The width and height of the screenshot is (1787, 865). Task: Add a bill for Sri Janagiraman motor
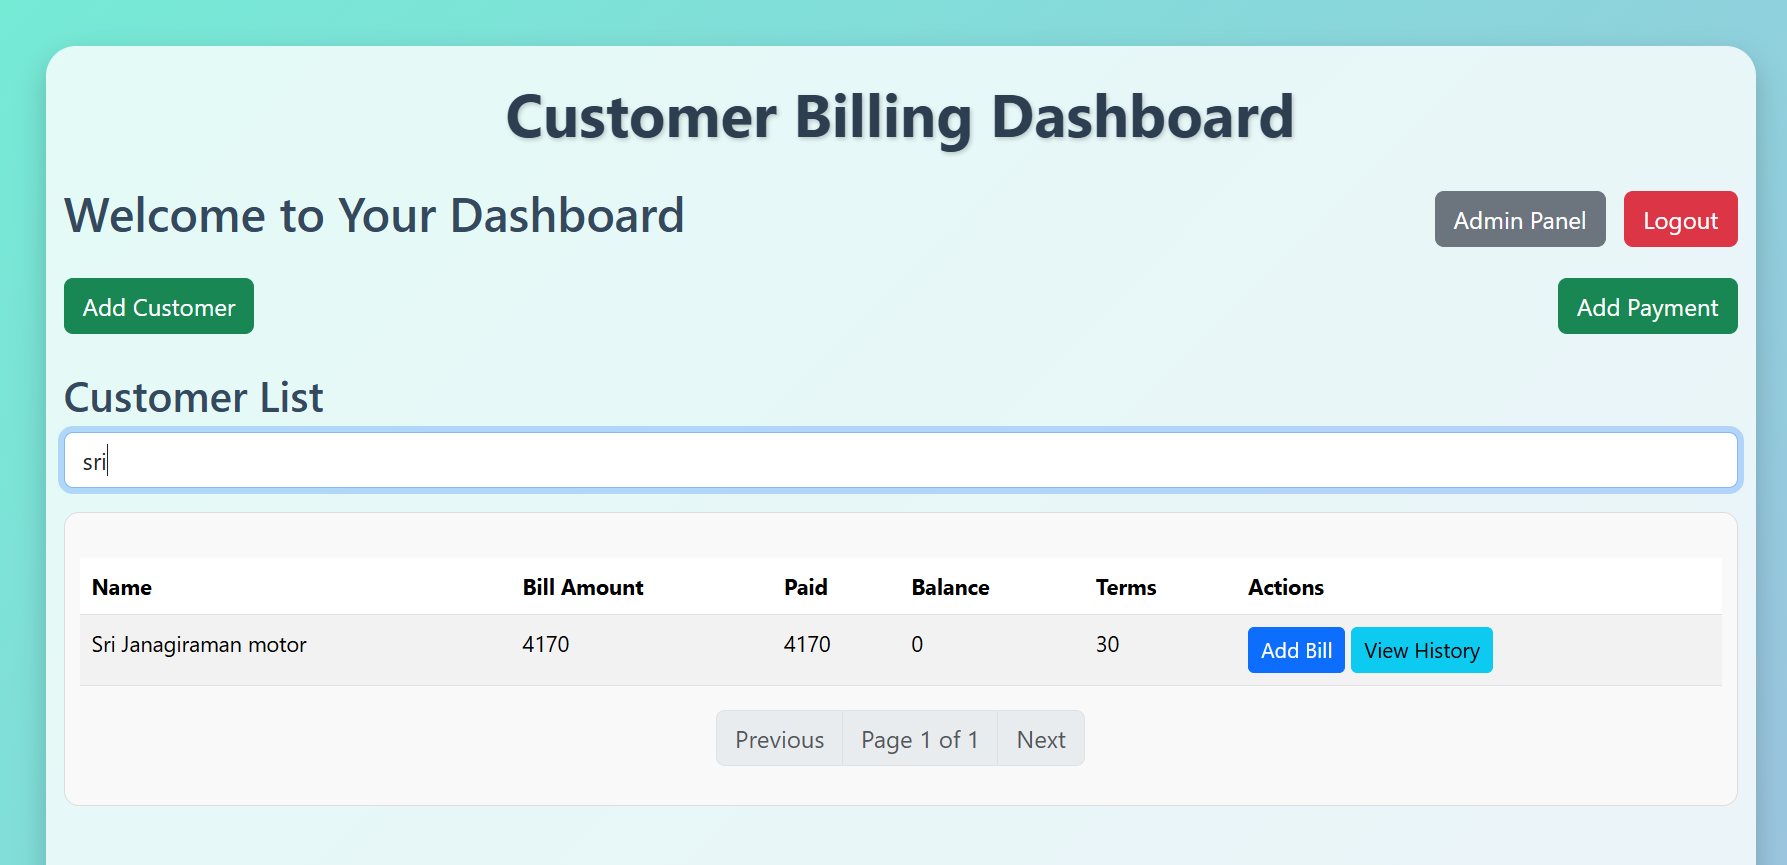(1295, 650)
